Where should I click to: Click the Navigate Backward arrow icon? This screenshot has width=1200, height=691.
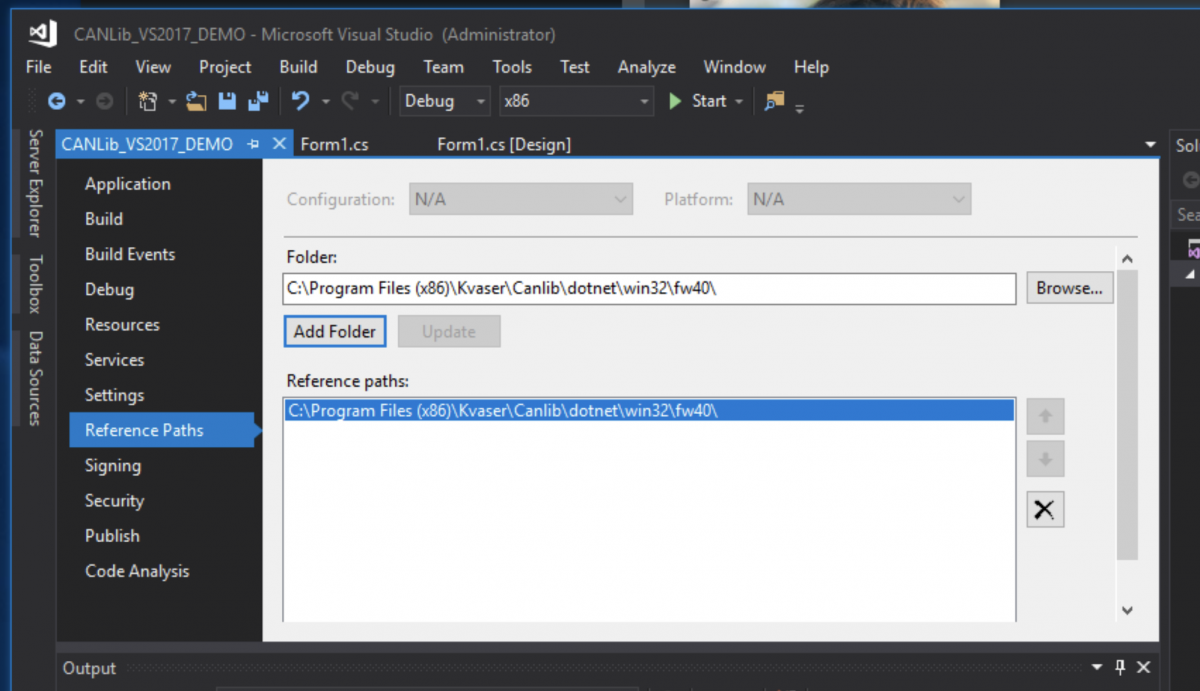[58, 100]
